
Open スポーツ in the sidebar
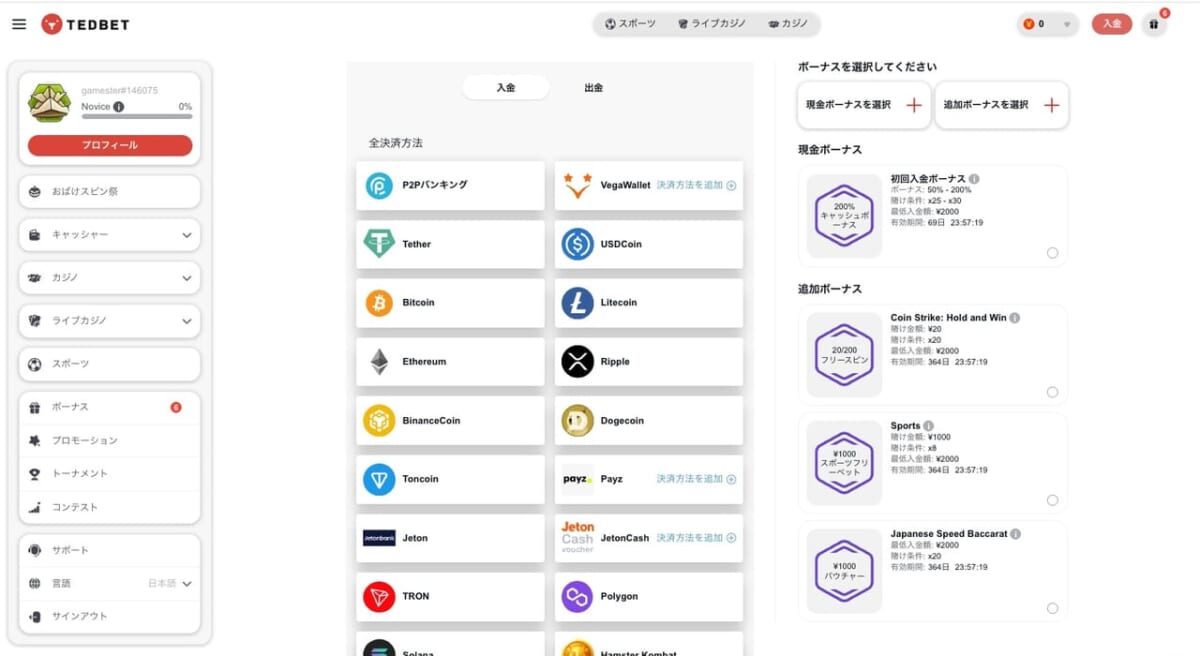(109, 364)
